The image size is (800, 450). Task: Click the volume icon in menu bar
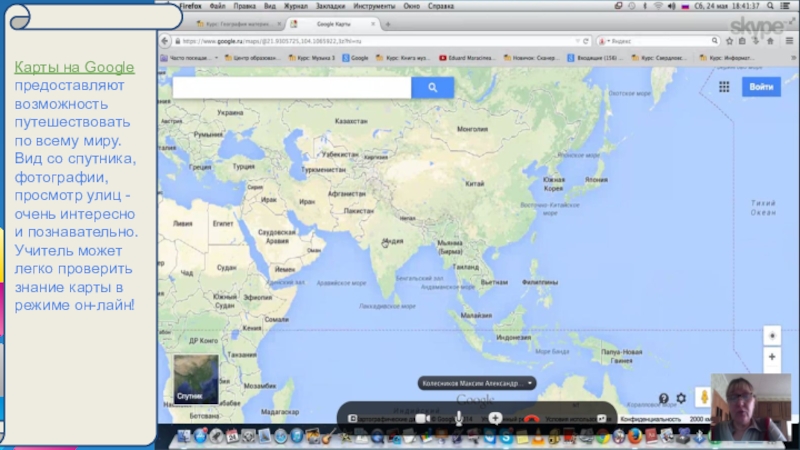coord(671,6)
